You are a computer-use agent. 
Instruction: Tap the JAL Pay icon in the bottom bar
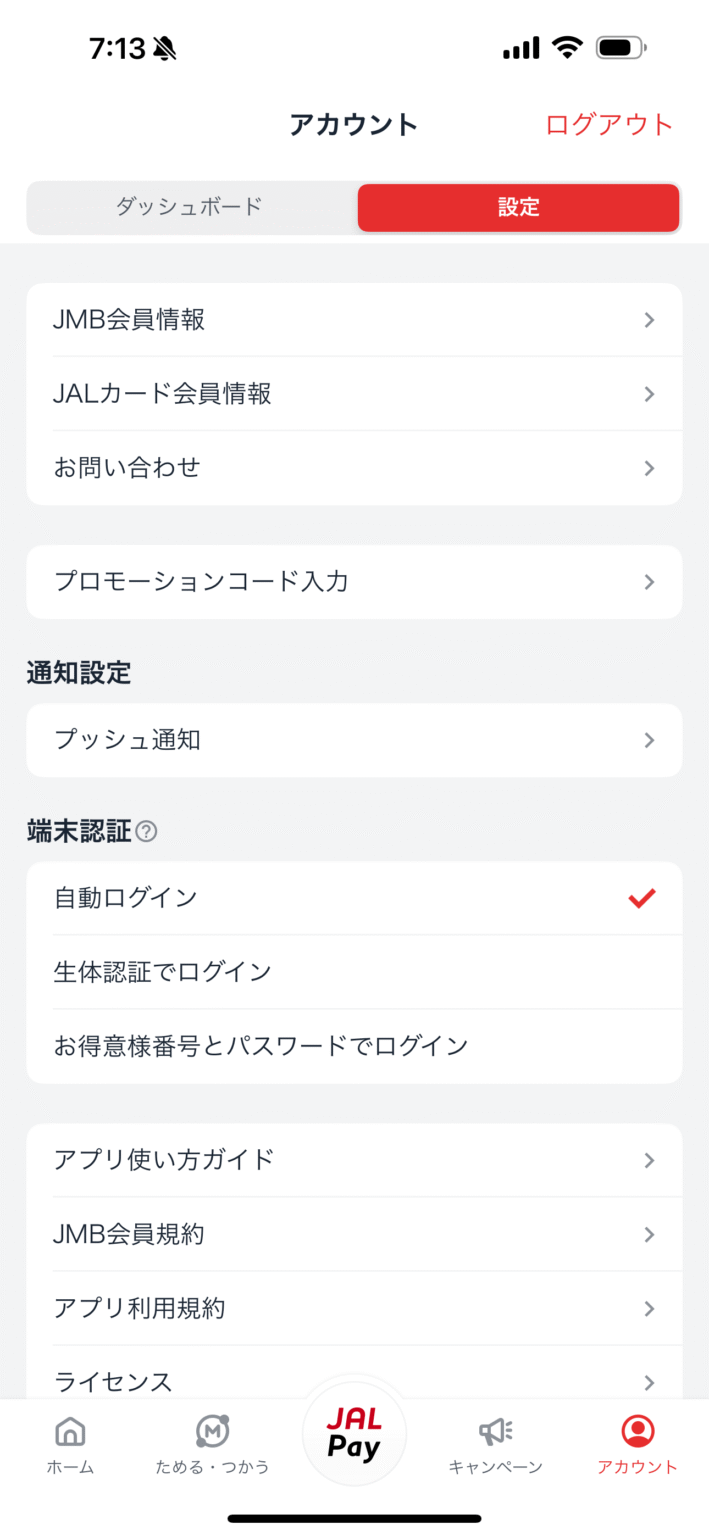pyautogui.click(x=354, y=1432)
